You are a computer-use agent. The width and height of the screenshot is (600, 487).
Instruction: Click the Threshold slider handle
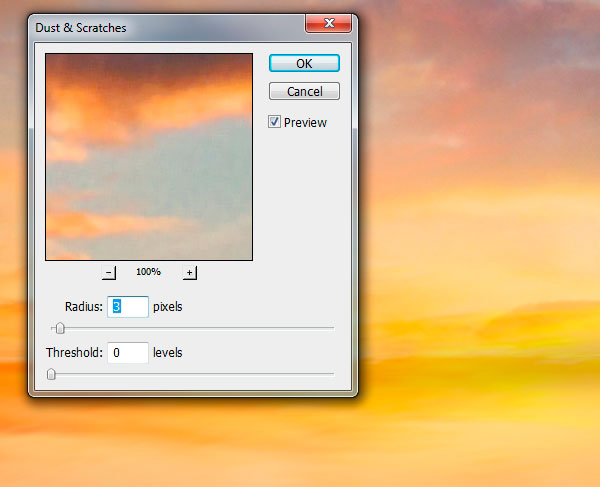coord(51,374)
